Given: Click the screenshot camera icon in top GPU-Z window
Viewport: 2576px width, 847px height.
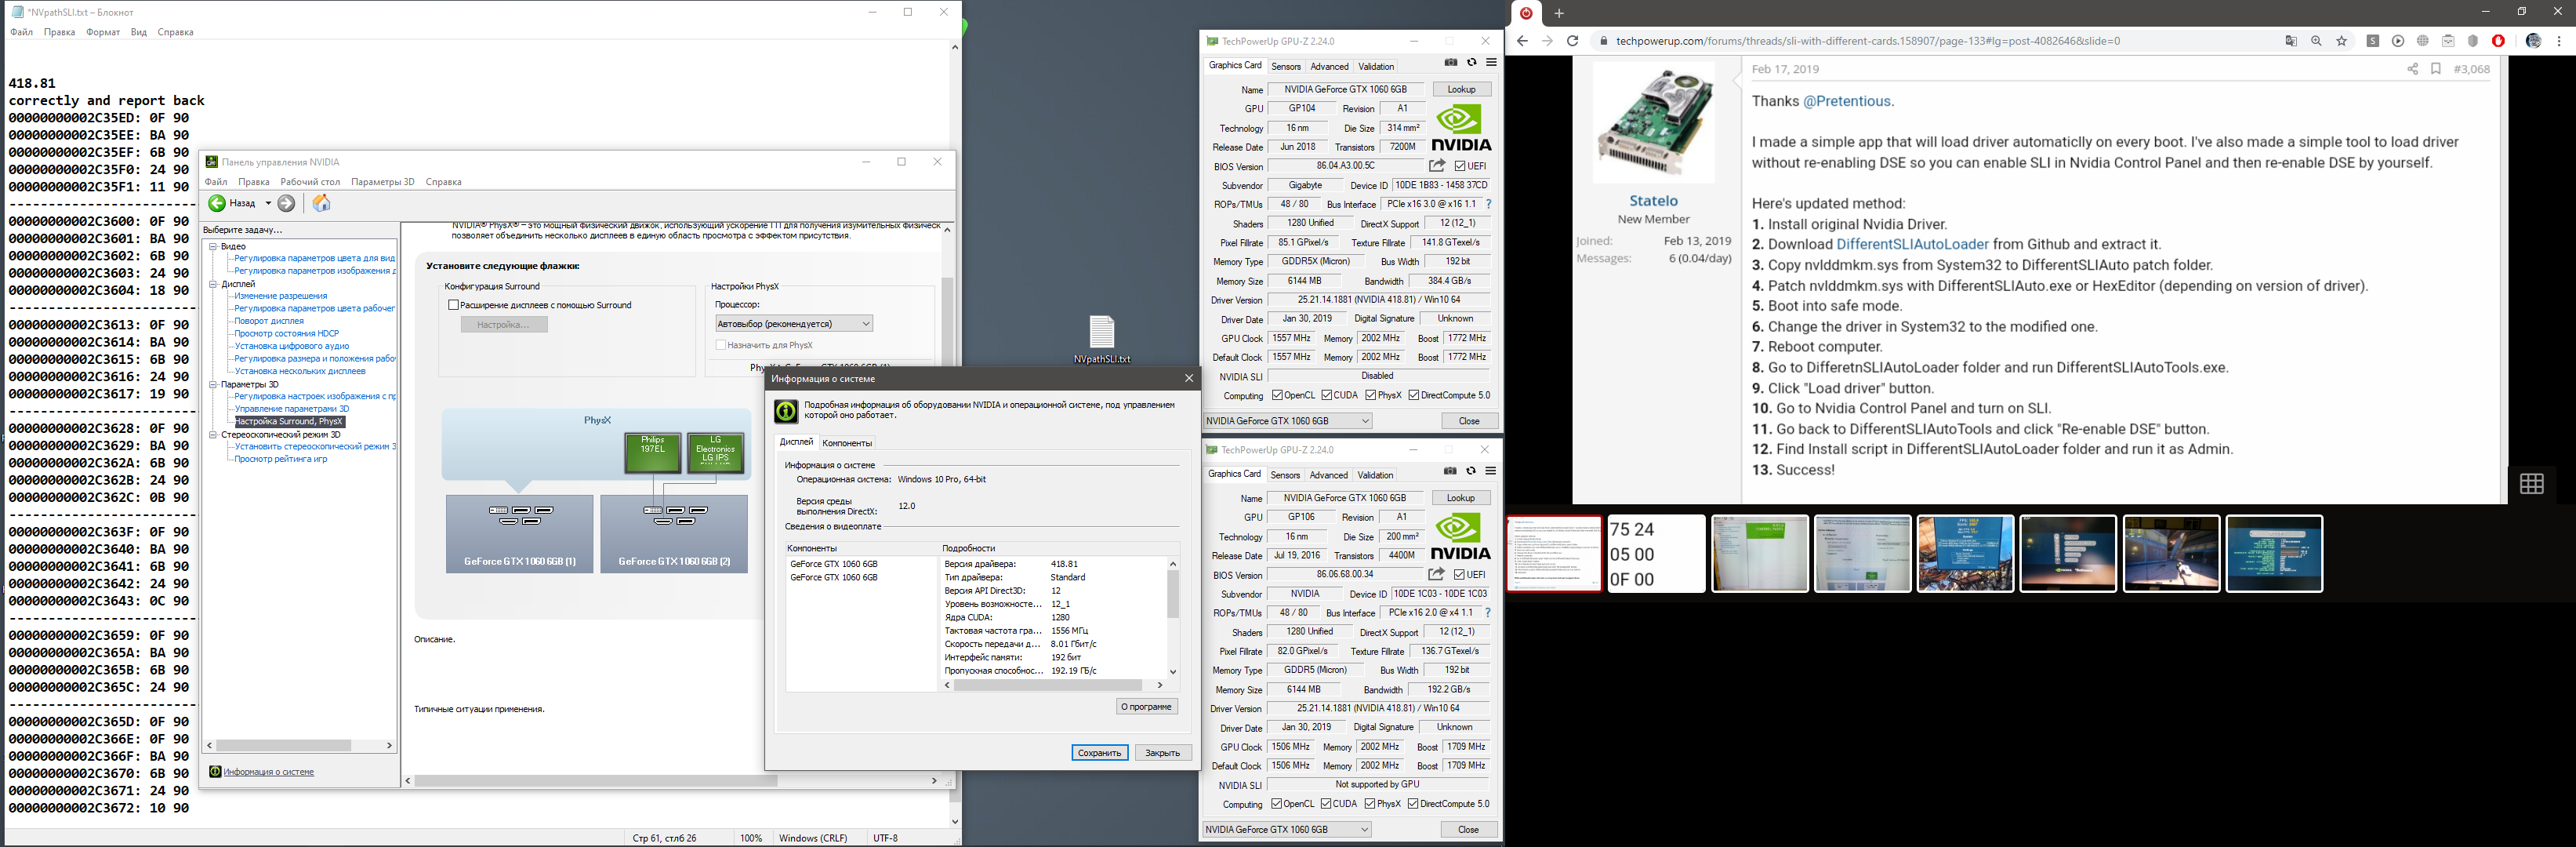Looking at the screenshot, I should pyautogui.click(x=1450, y=62).
